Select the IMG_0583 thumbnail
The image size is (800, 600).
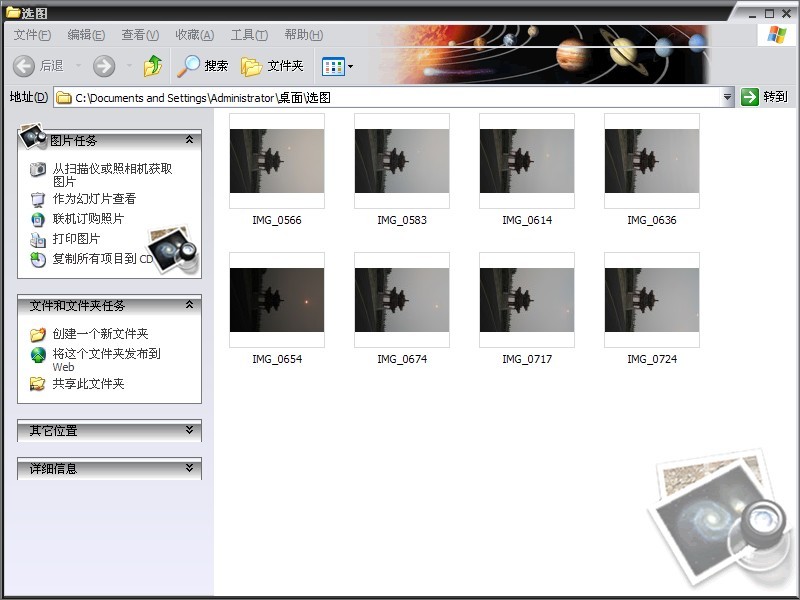(x=402, y=161)
